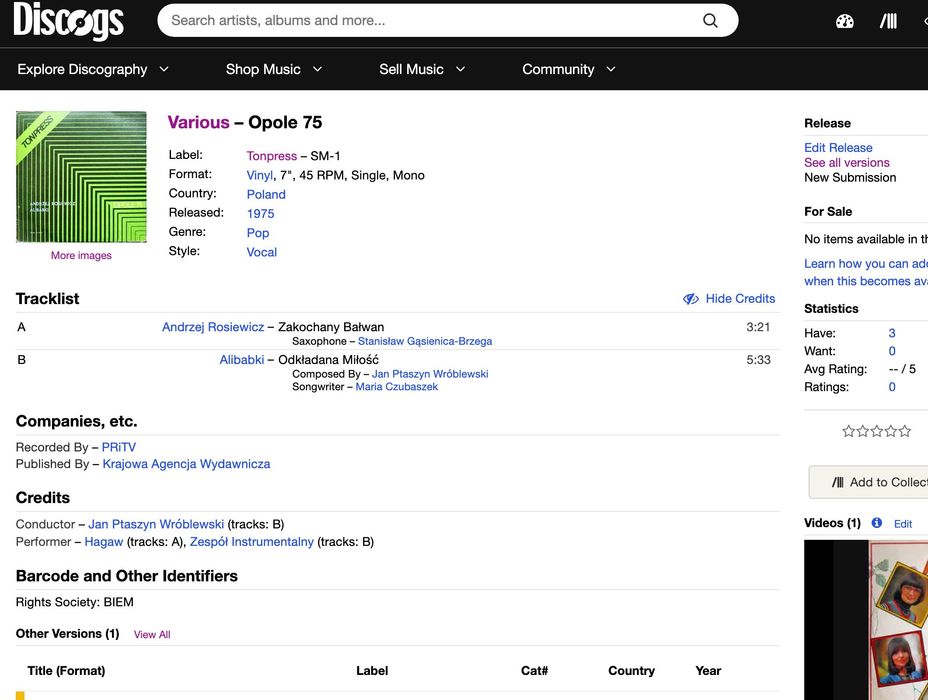Open PRiTV company link
This screenshot has width=928, height=700.
pyautogui.click(x=118, y=447)
